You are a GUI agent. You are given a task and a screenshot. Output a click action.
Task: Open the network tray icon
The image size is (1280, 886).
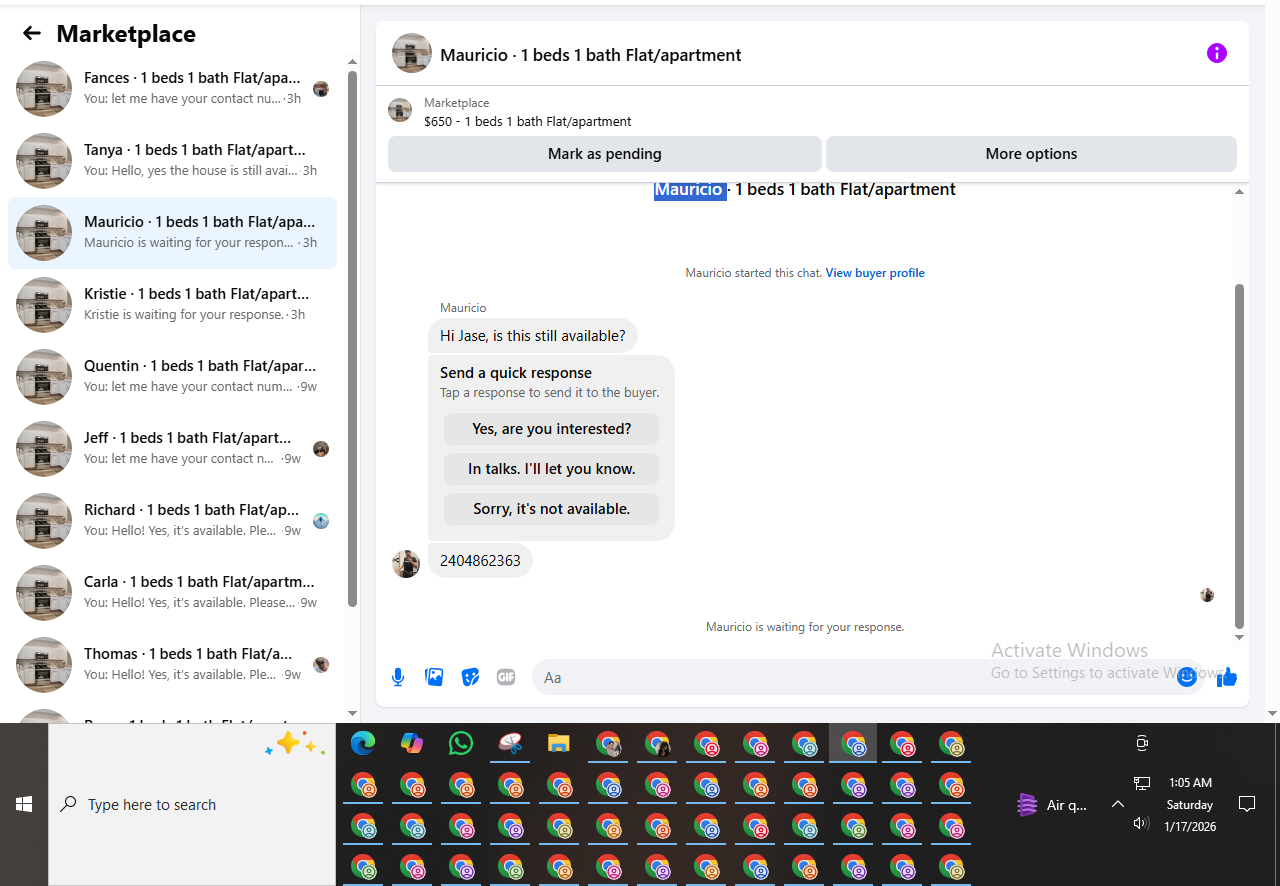click(1142, 783)
